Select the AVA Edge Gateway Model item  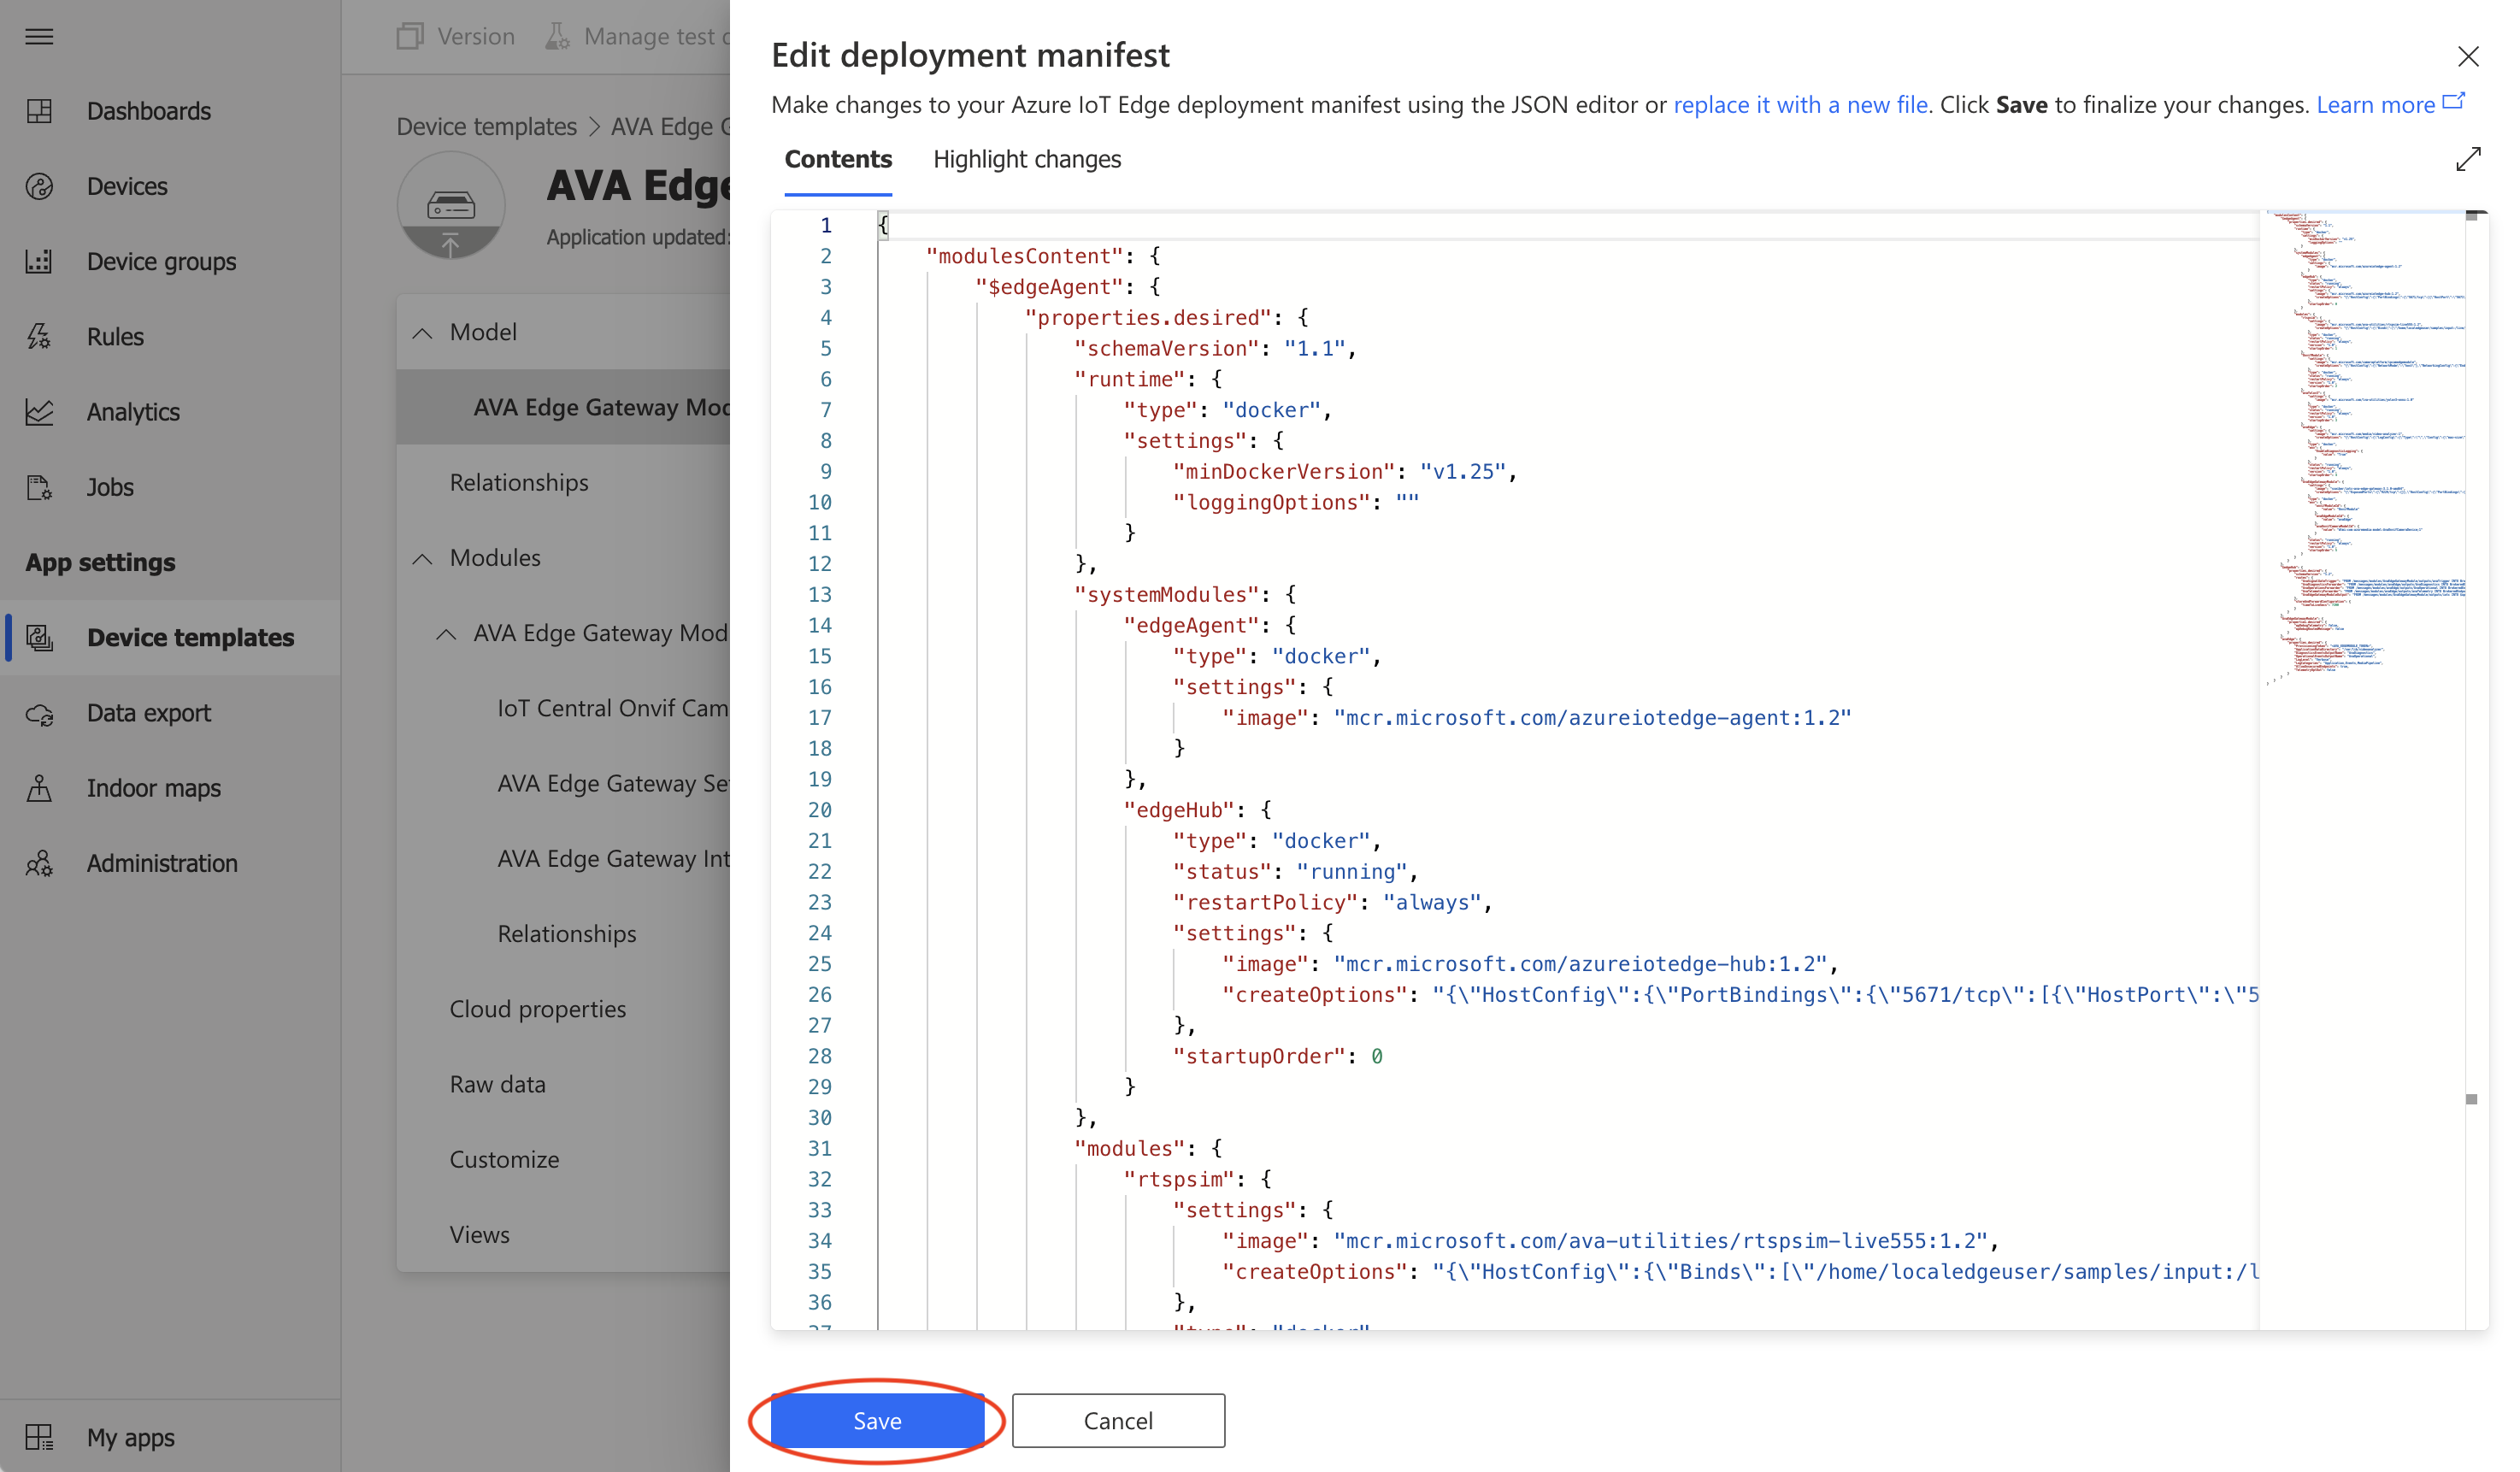click(563, 407)
